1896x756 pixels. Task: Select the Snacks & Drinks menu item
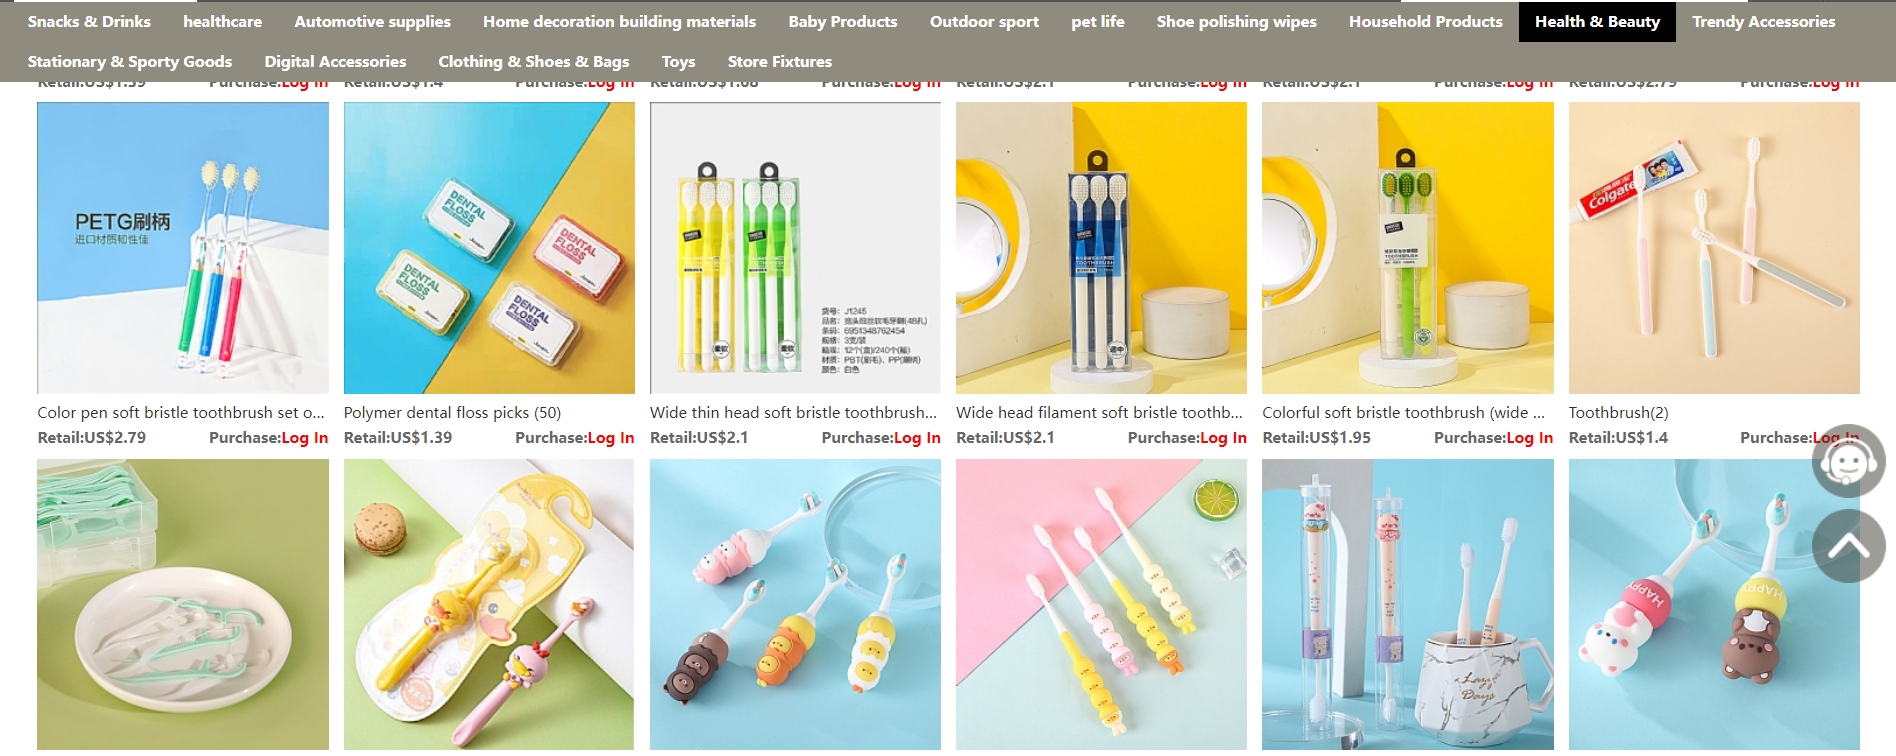coord(89,21)
